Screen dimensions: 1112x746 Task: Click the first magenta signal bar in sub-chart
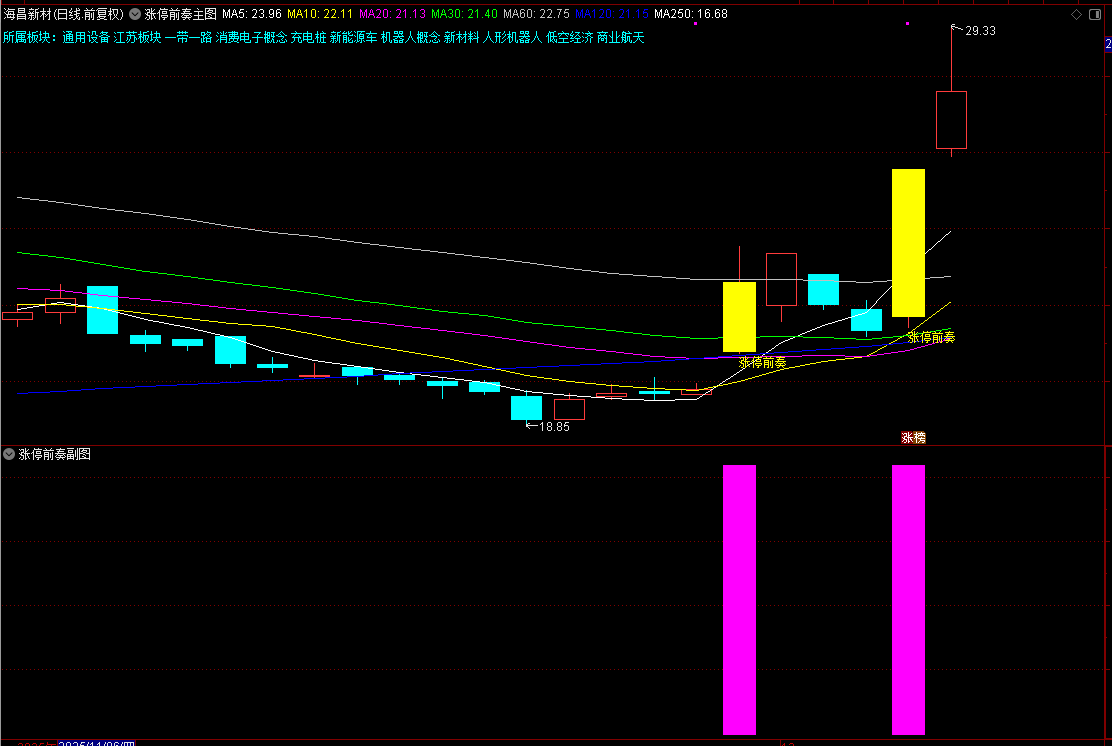coord(739,600)
